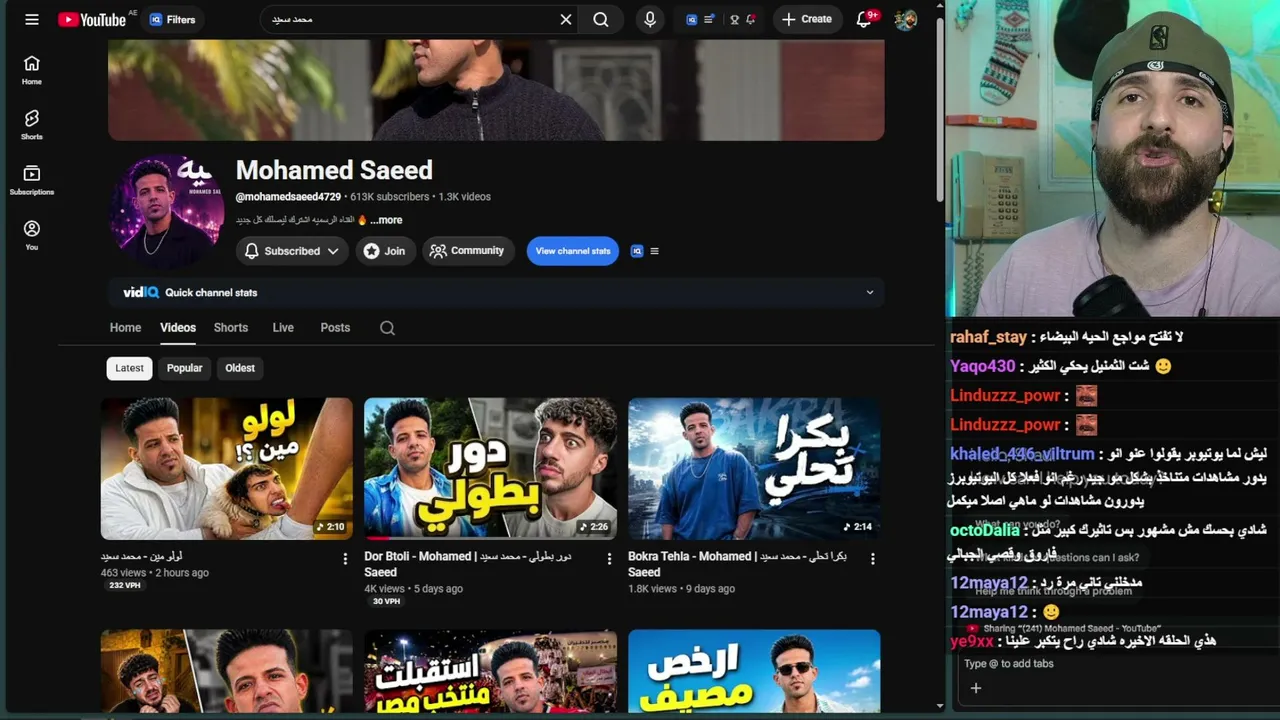Screen dimensions: 1280x720
Task: Open more options for Dor Btoli video
Action: (x=609, y=559)
